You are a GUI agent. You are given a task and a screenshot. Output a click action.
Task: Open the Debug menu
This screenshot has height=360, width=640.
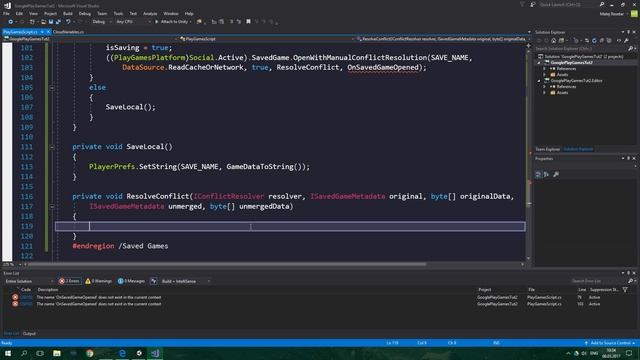(x=84, y=13)
